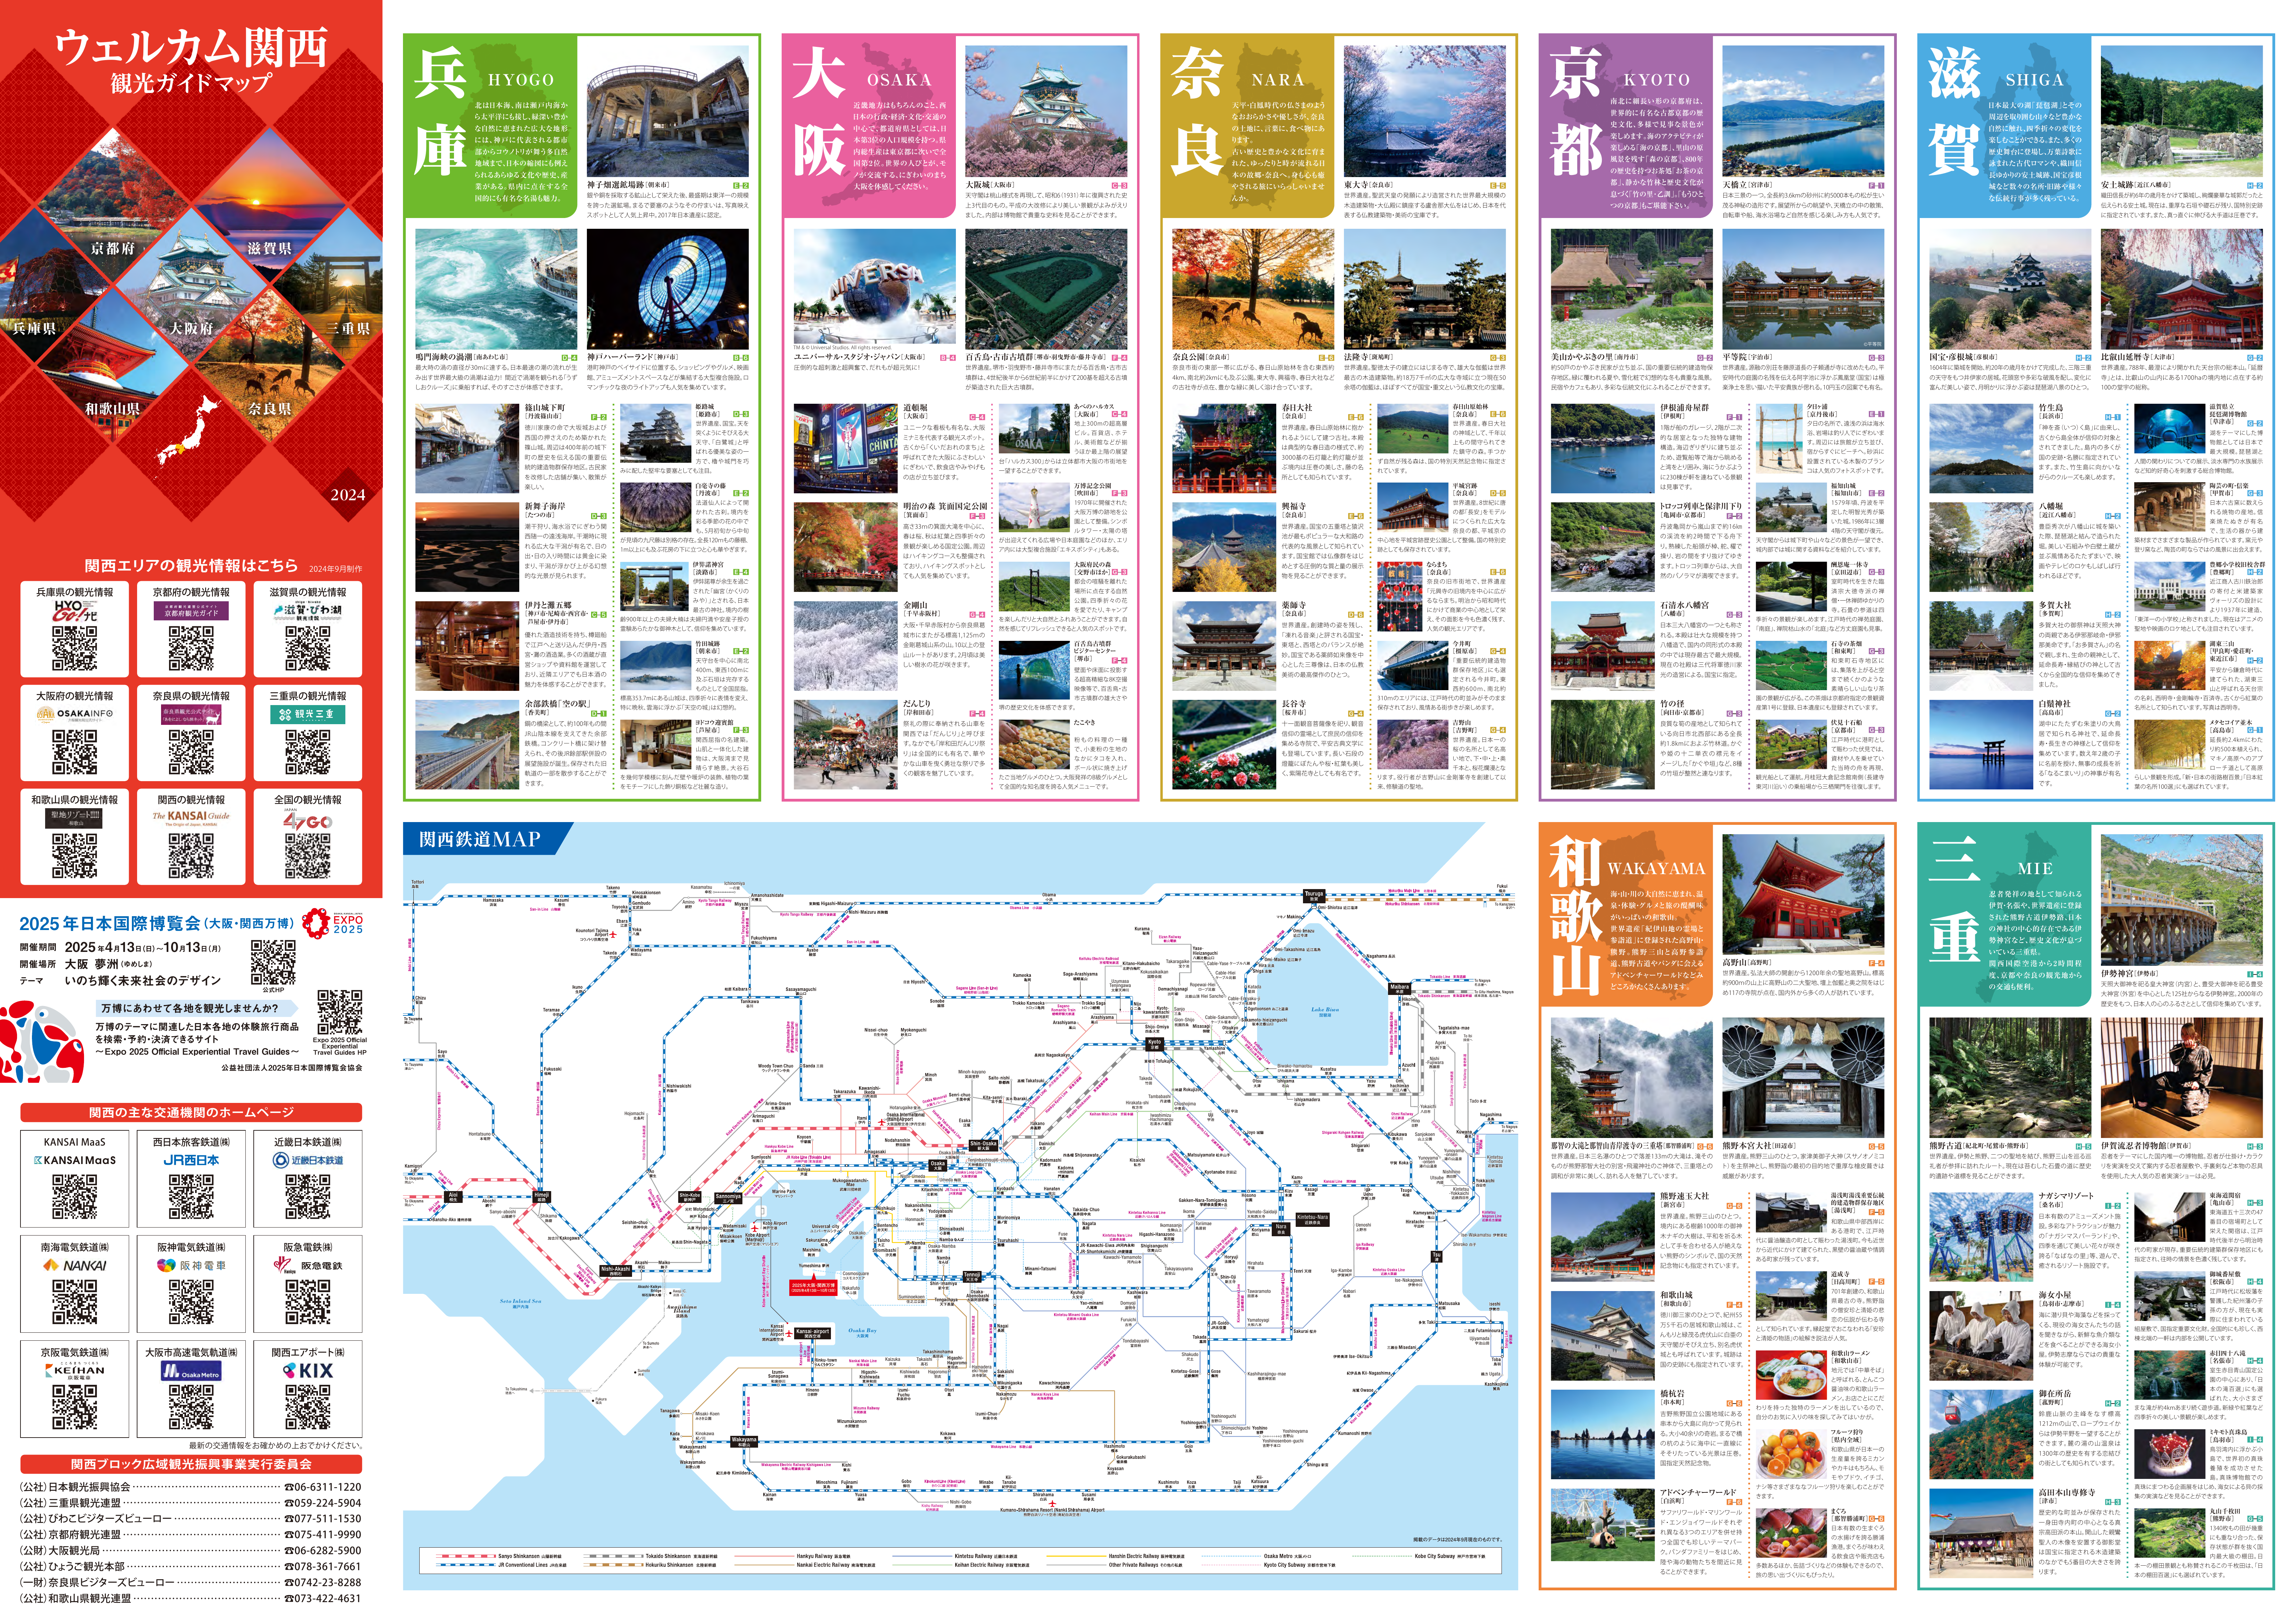
Task: Click the 大阪府の観光情報 OSAKA INFO QR code
Action: (75, 752)
